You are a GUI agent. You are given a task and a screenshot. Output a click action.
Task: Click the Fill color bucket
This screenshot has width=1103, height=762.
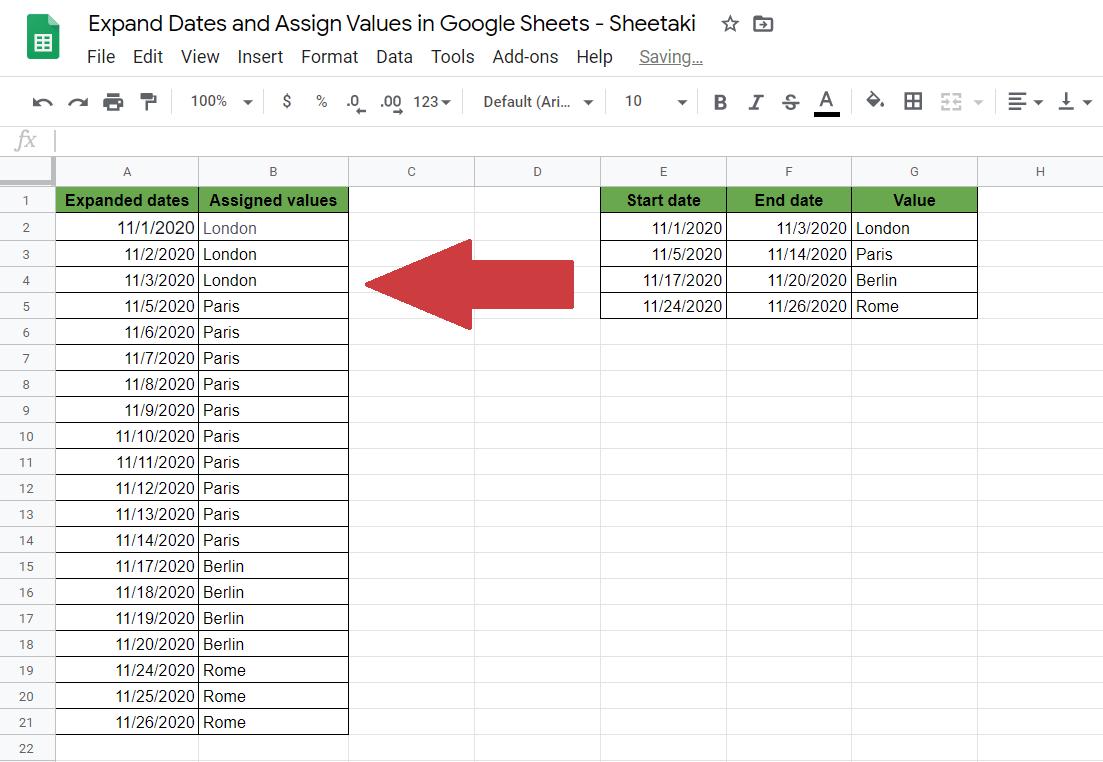pos(874,101)
